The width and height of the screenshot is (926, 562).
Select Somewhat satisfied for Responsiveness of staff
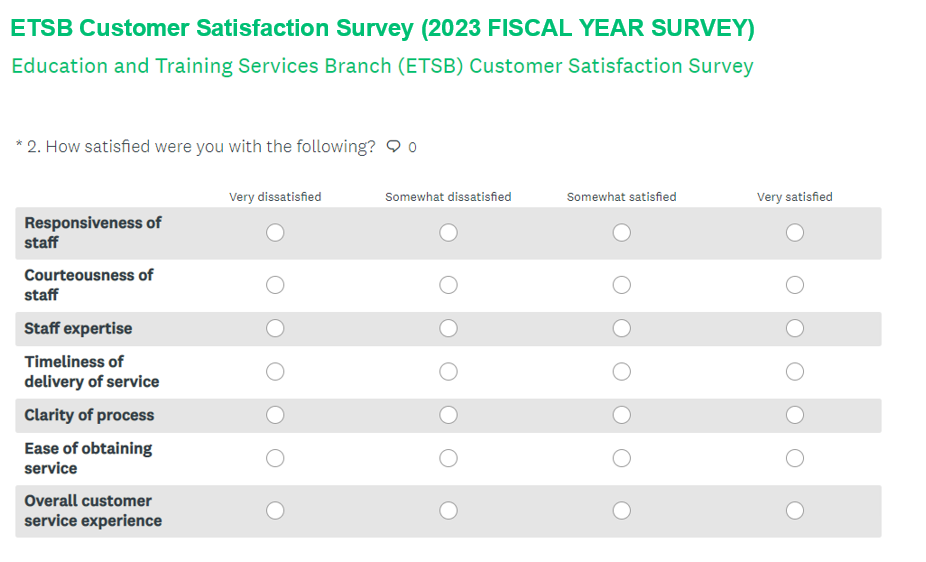click(621, 233)
